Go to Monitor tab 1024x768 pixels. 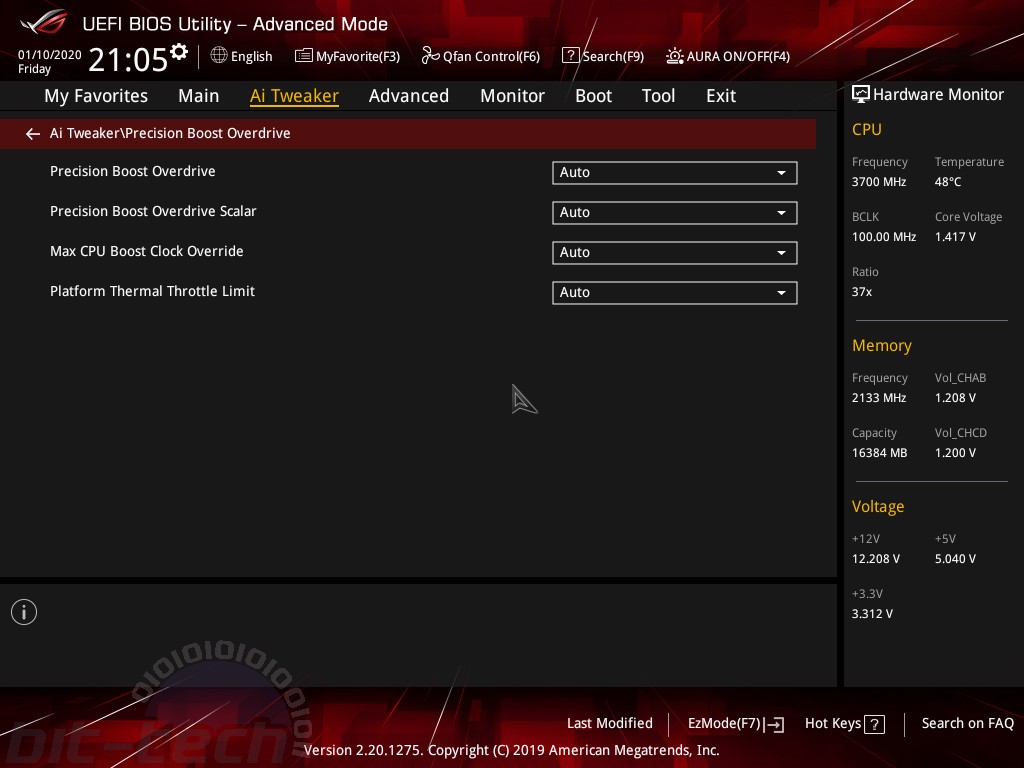[x=512, y=96]
